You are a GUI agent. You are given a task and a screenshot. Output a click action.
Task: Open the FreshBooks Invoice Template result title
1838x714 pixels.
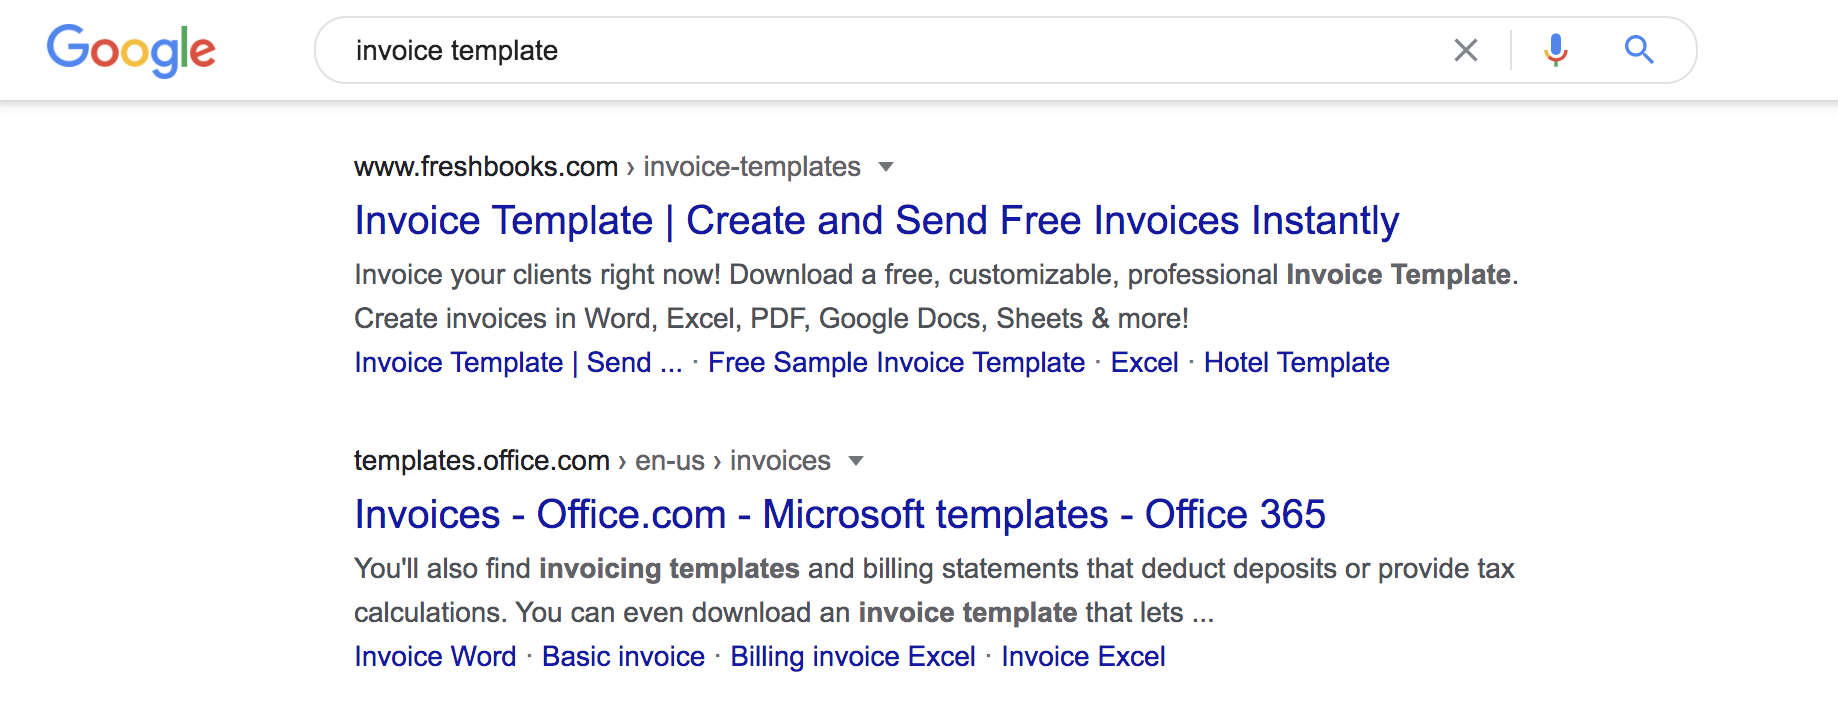tap(876, 221)
